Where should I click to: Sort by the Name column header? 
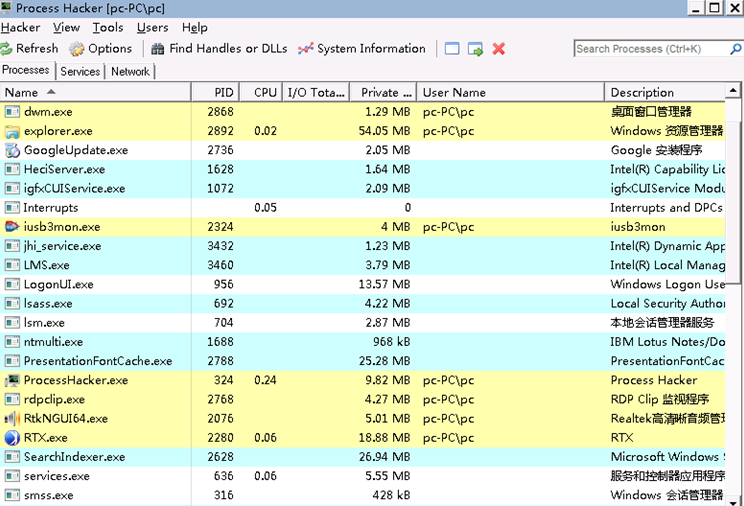[95, 92]
